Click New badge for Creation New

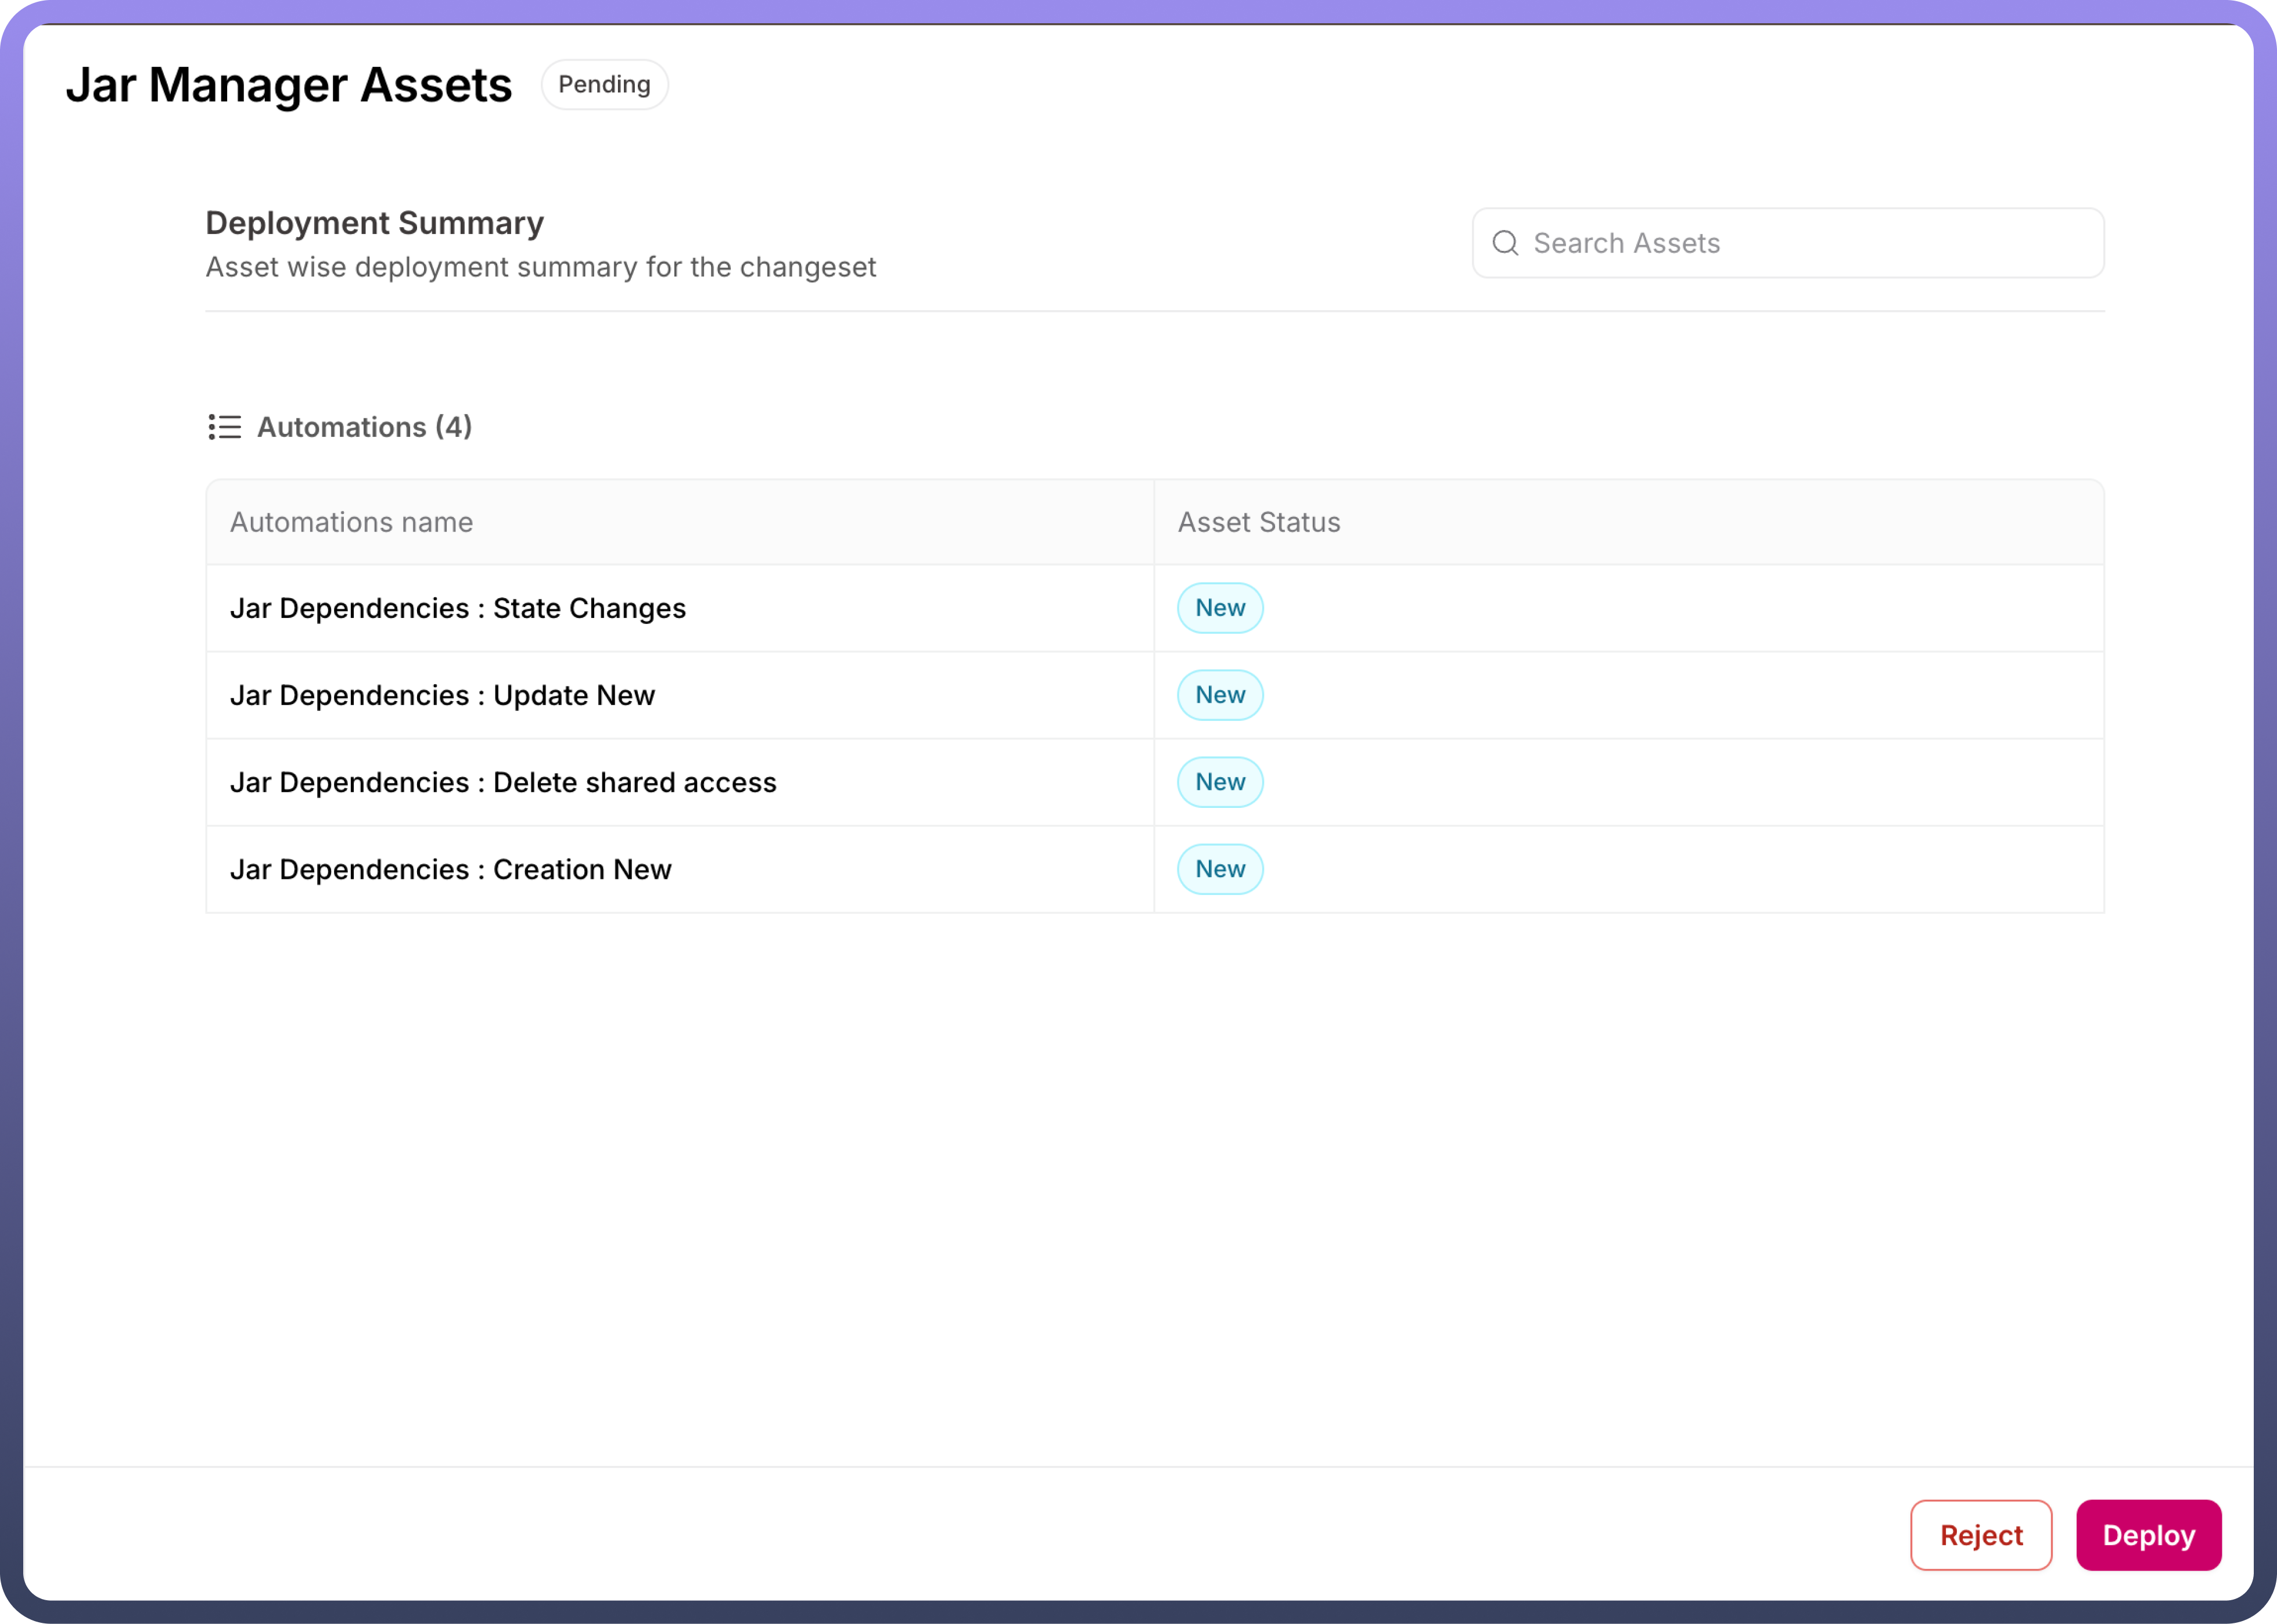point(1219,869)
